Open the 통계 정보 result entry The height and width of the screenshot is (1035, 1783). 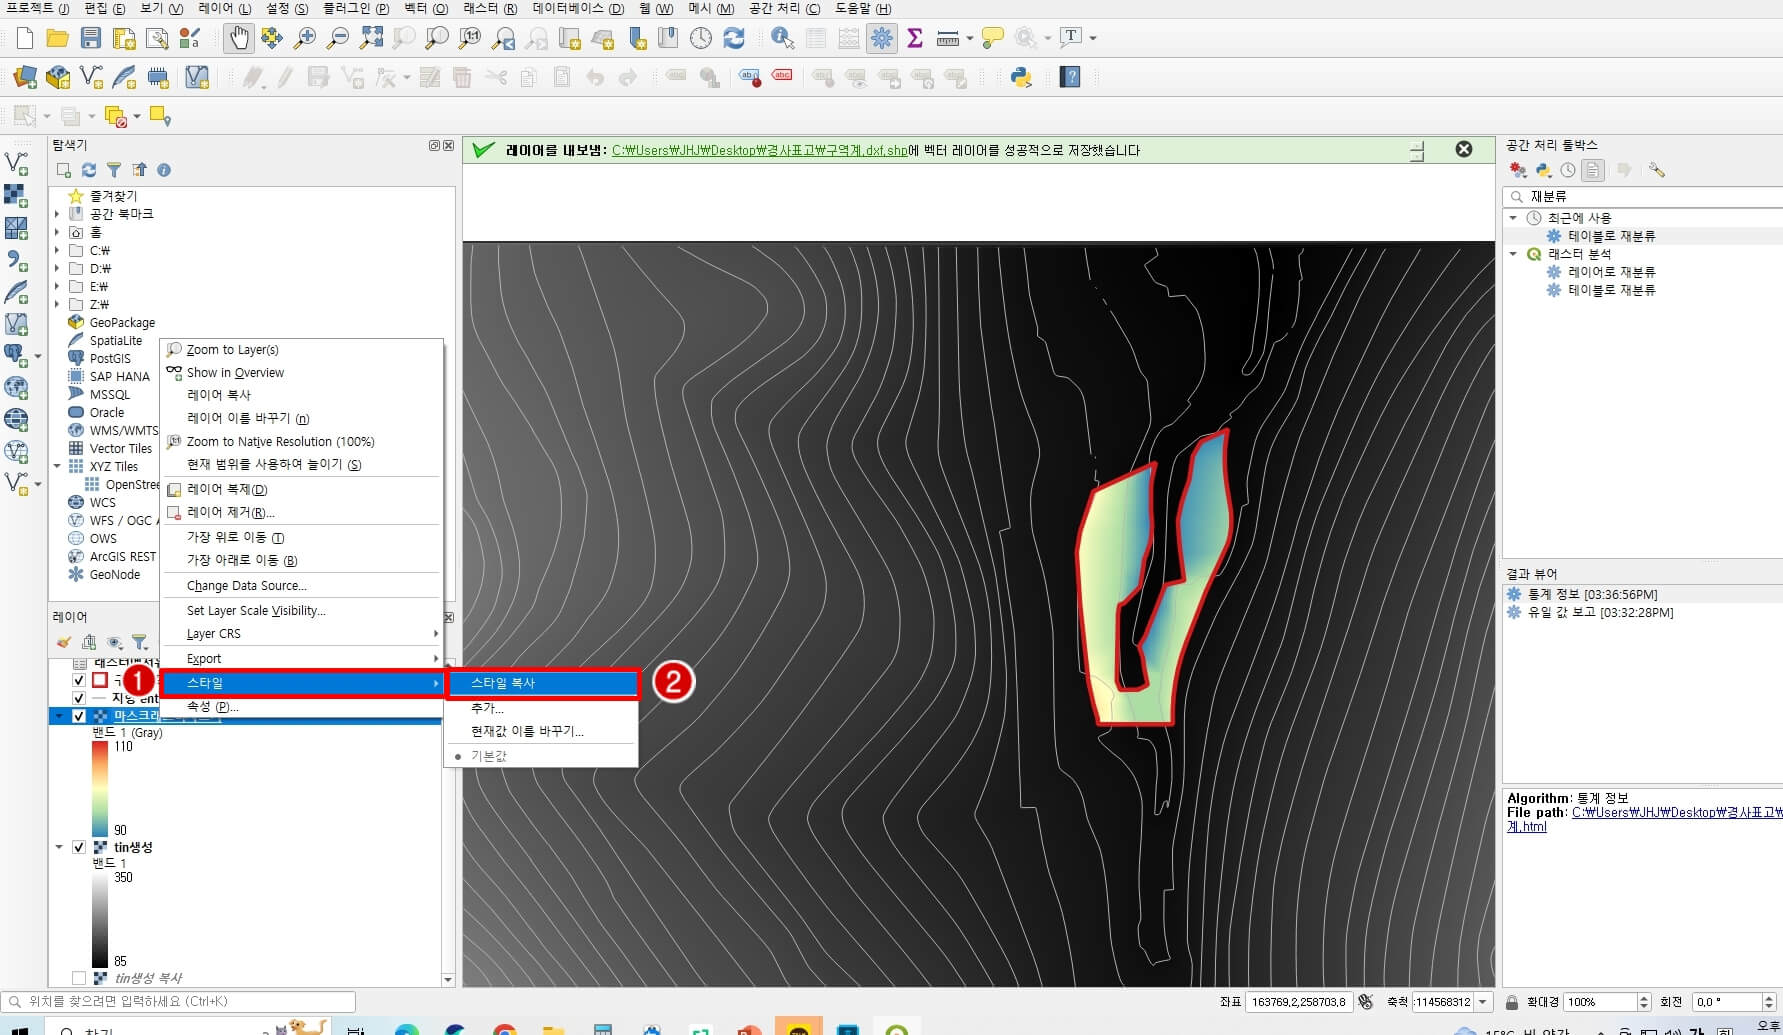point(1592,594)
